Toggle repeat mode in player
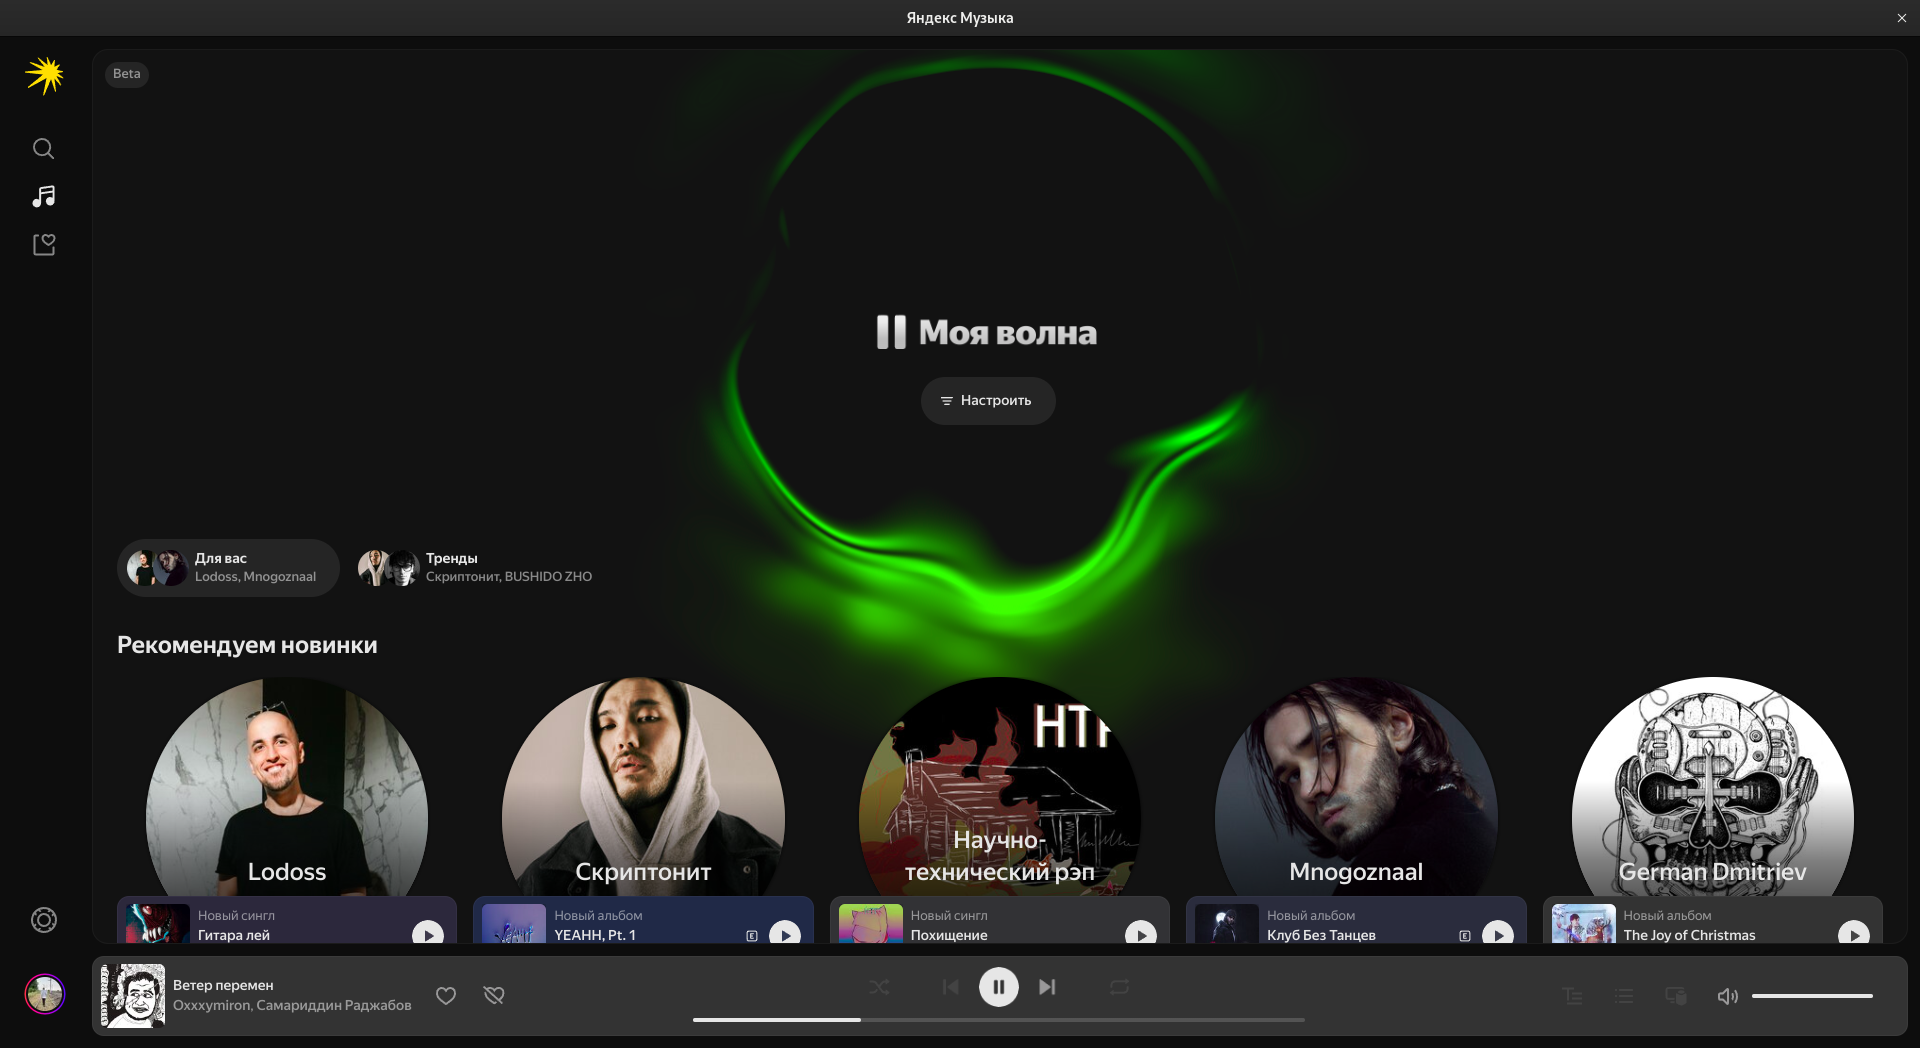The width and height of the screenshot is (1920, 1048). 1119,987
